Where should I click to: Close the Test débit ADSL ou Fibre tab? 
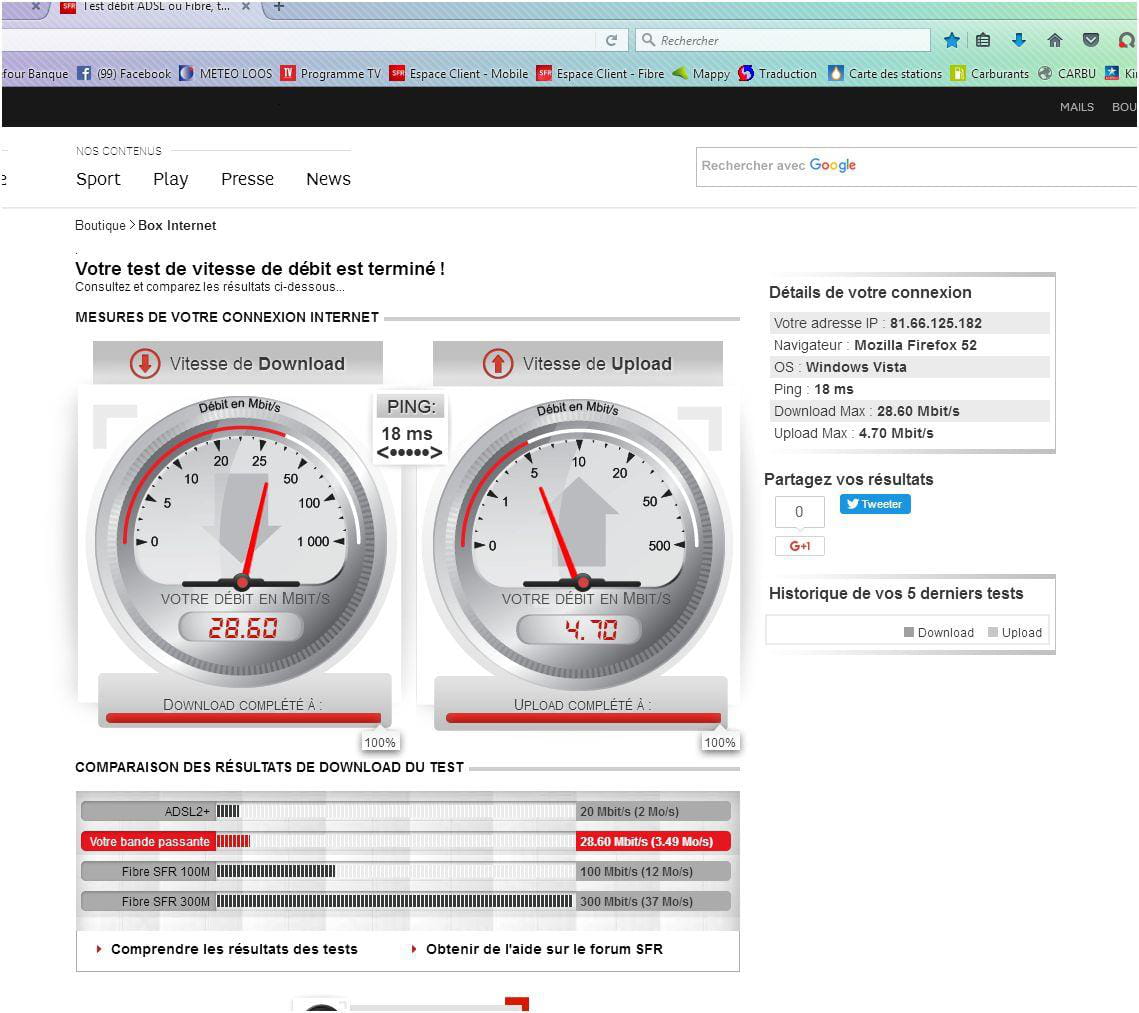pyautogui.click(x=246, y=6)
